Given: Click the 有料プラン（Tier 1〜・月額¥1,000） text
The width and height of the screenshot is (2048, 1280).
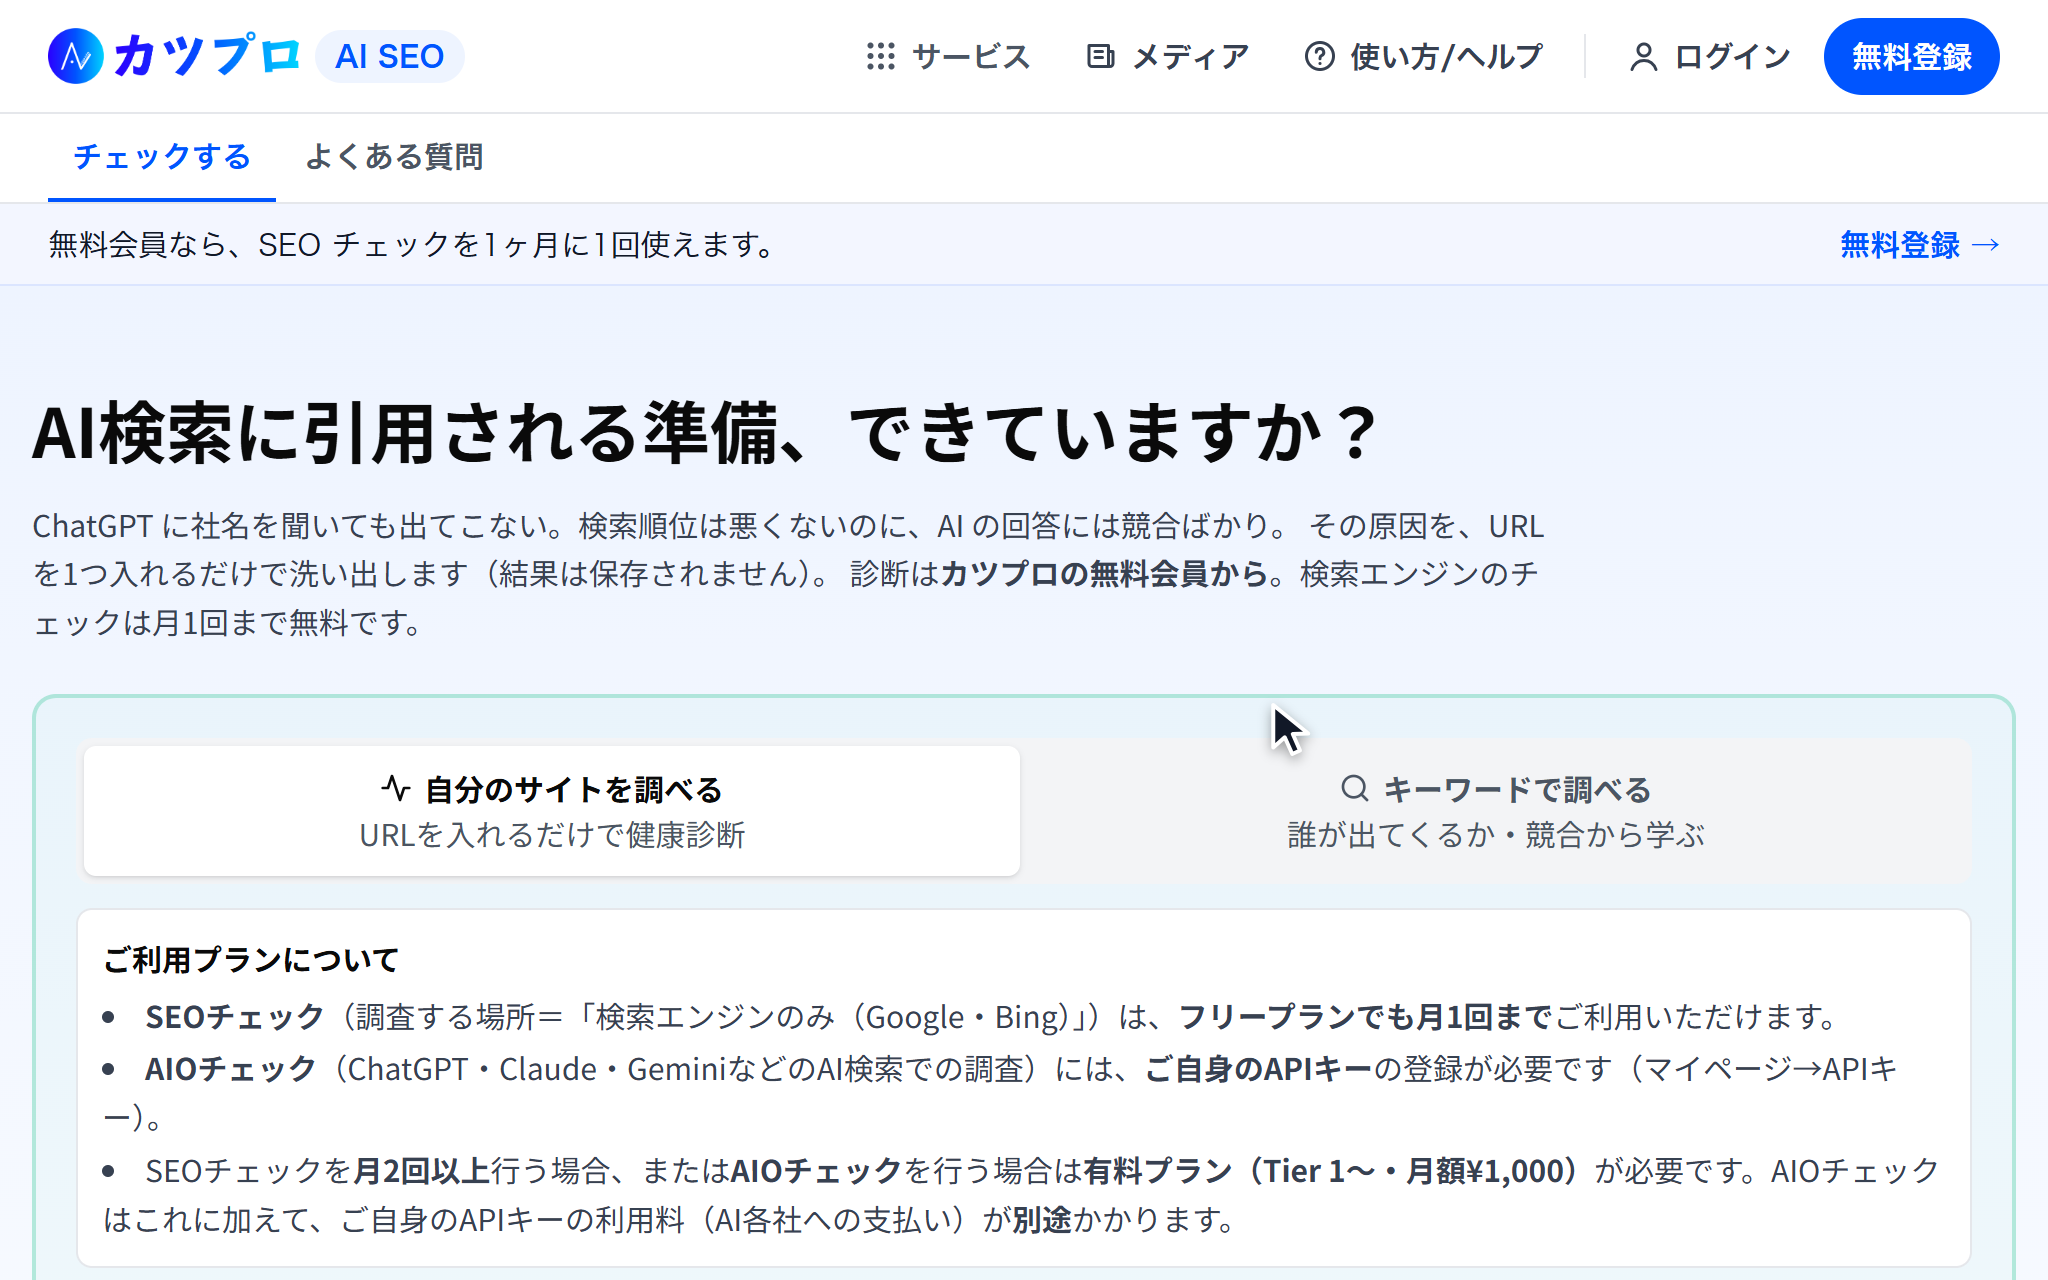Looking at the screenshot, I should tap(1331, 1171).
